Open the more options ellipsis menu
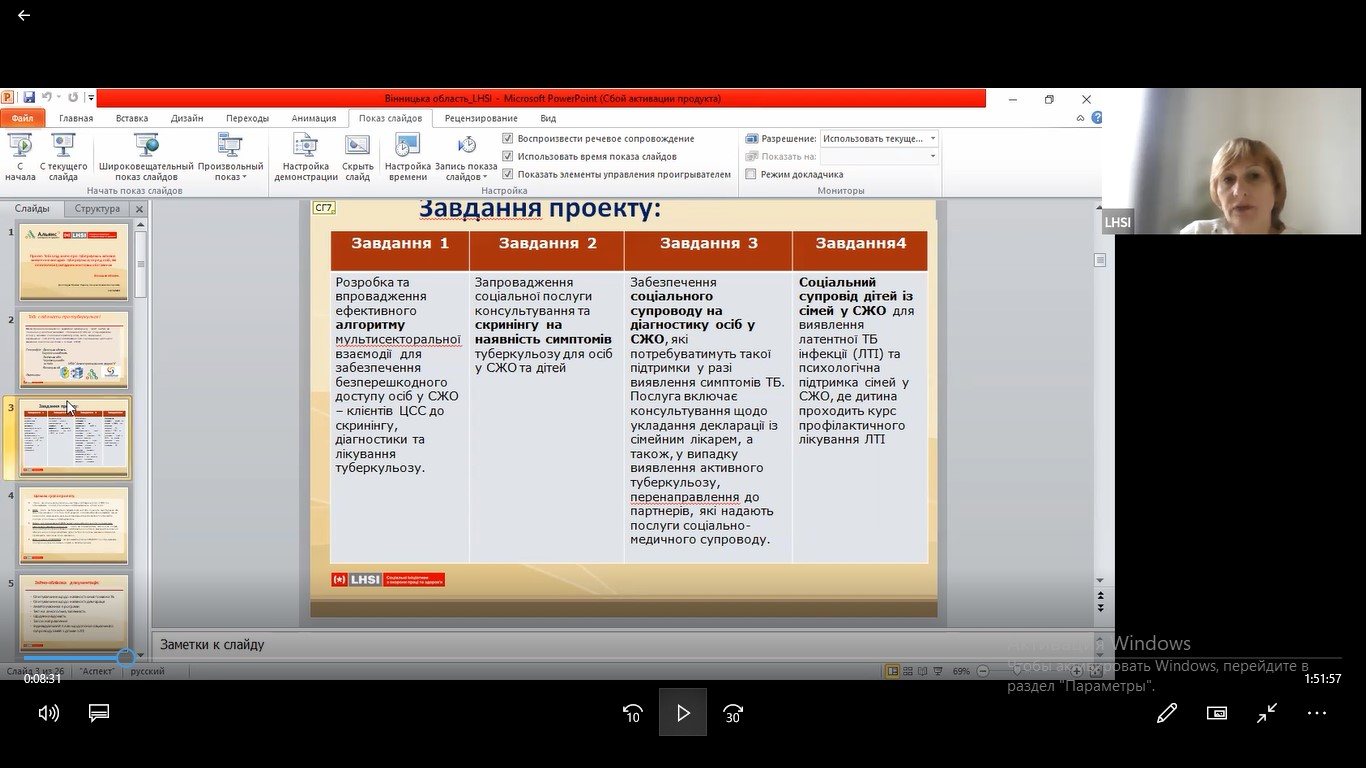The width and height of the screenshot is (1366, 768). point(1316,713)
